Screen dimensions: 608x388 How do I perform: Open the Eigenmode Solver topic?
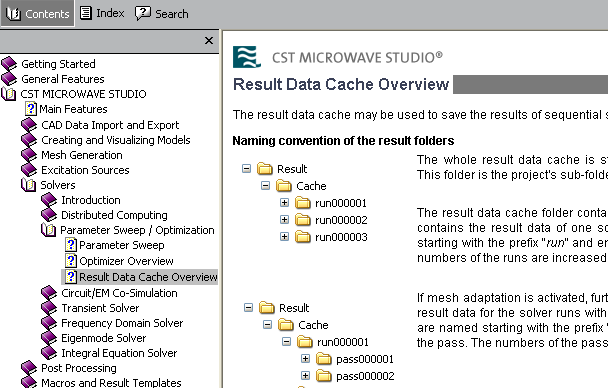coord(104,338)
